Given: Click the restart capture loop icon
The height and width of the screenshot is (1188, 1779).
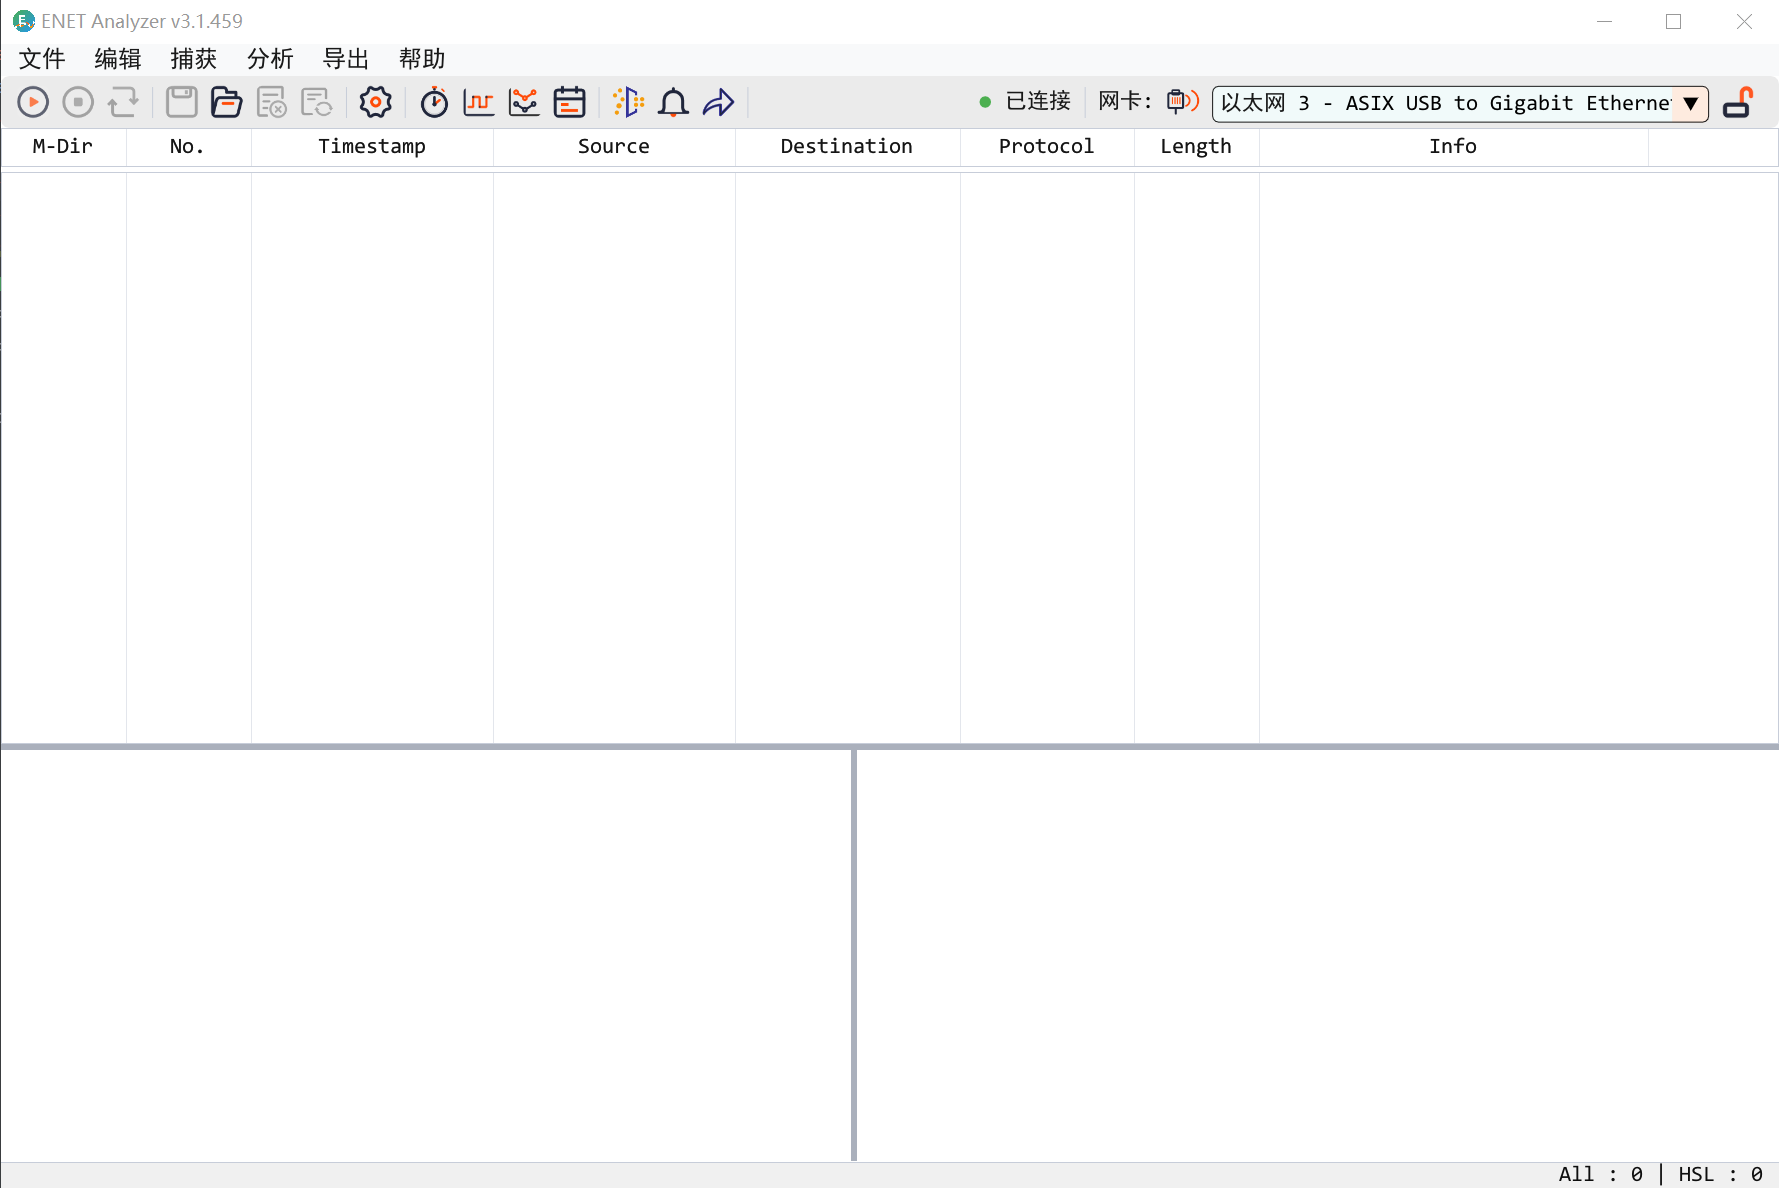Looking at the screenshot, I should coord(124,102).
